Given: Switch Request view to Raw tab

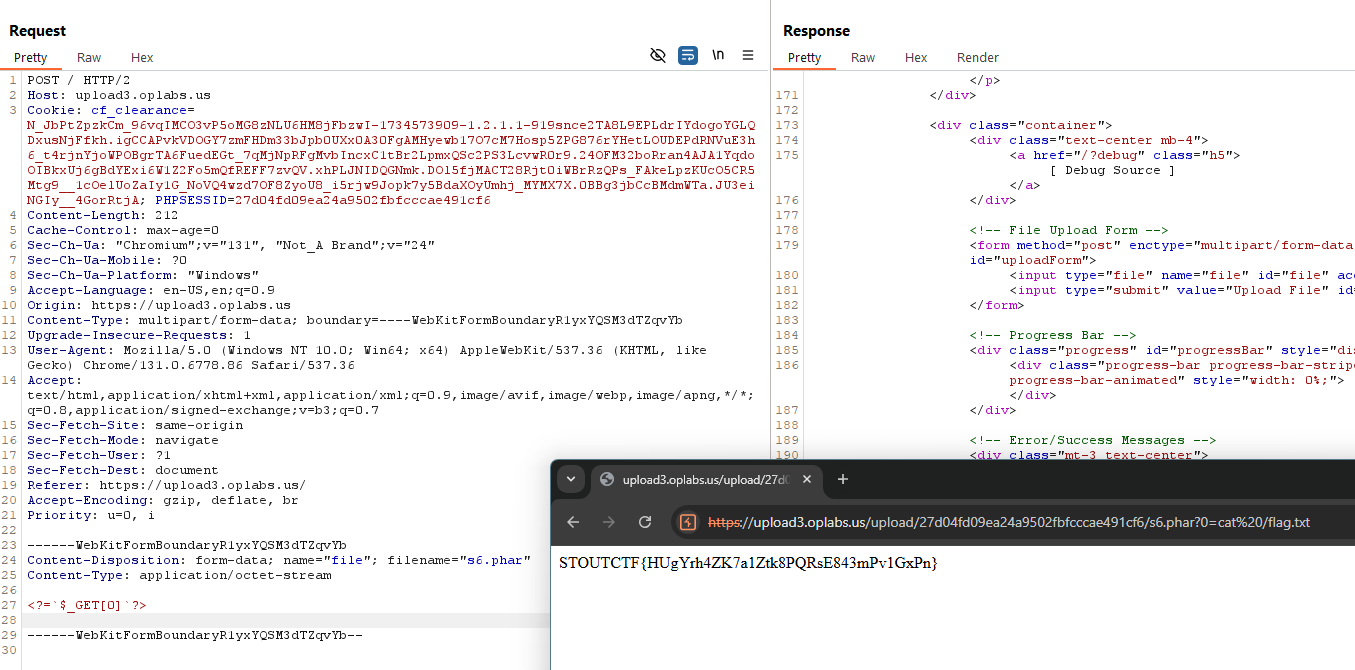Looking at the screenshot, I should pyautogui.click(x=89, y=58).
